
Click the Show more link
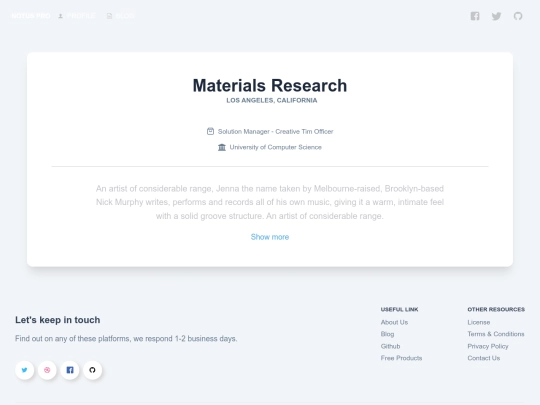click(x=270, y=237)
